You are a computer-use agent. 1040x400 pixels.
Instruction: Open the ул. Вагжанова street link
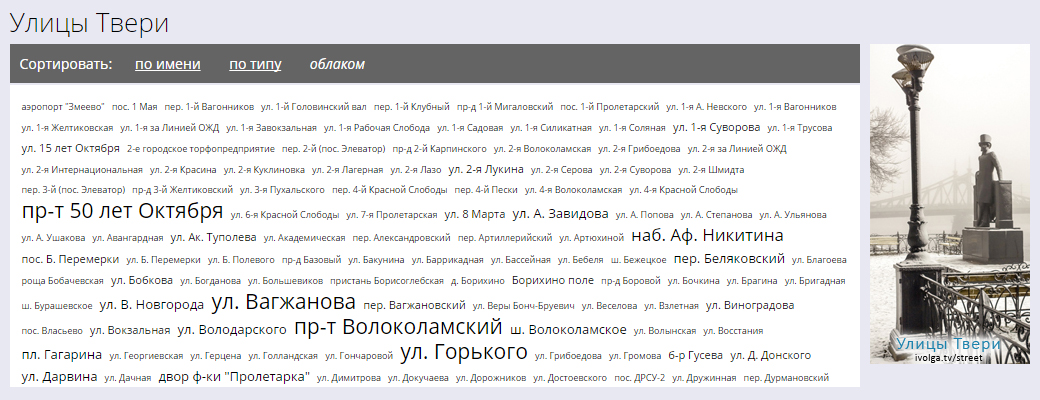283,302
